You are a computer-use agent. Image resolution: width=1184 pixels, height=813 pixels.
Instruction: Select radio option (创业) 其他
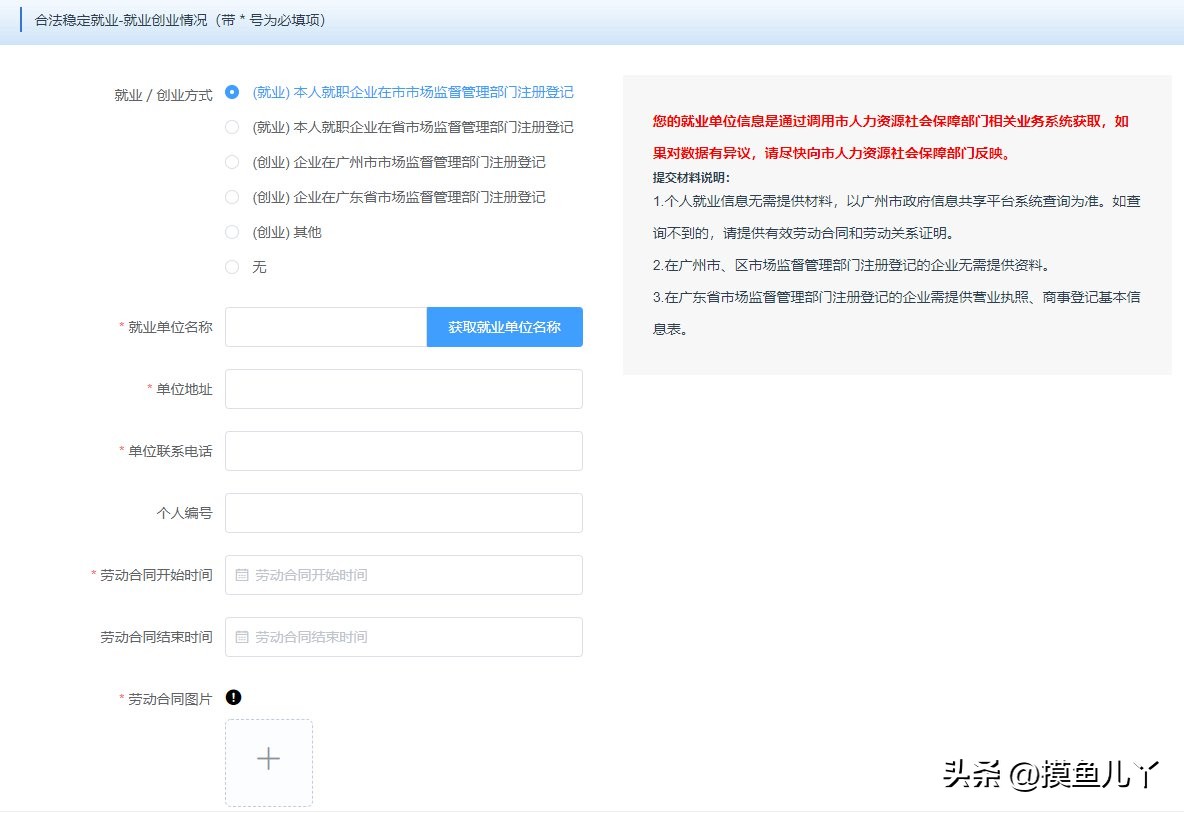coord(232,232)
